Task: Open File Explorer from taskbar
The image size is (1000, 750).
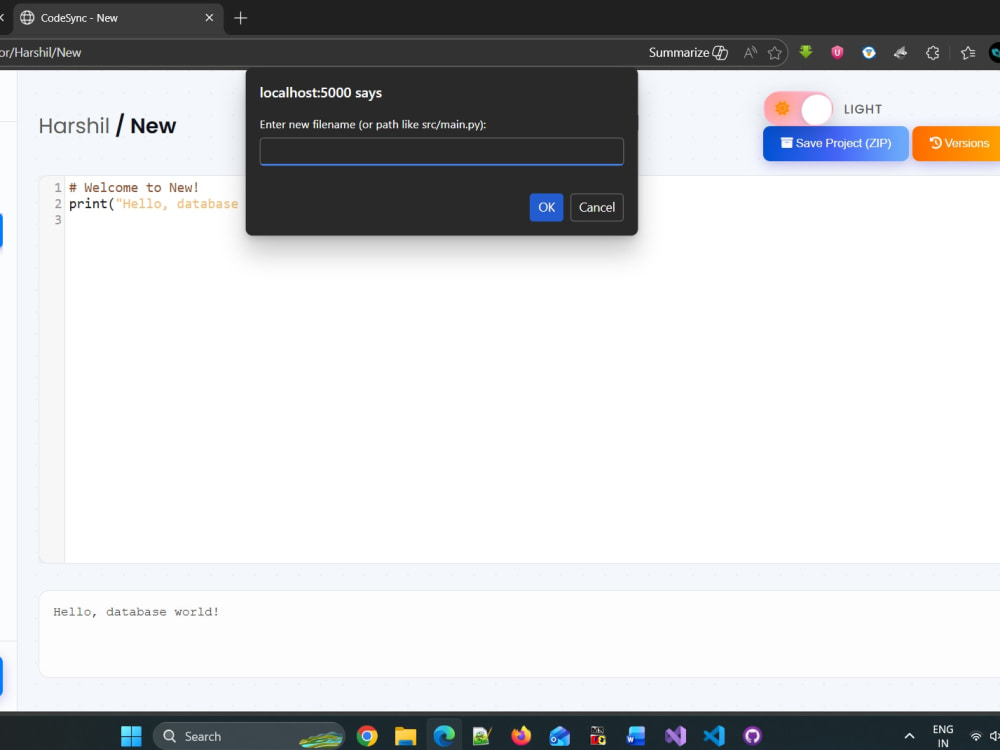Action: click(406, 736)
